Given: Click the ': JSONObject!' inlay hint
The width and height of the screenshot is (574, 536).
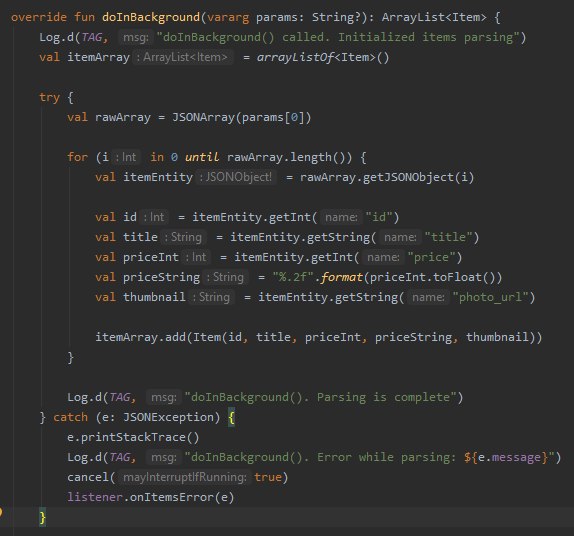Looking at the screenshot, I should [236, 177].
